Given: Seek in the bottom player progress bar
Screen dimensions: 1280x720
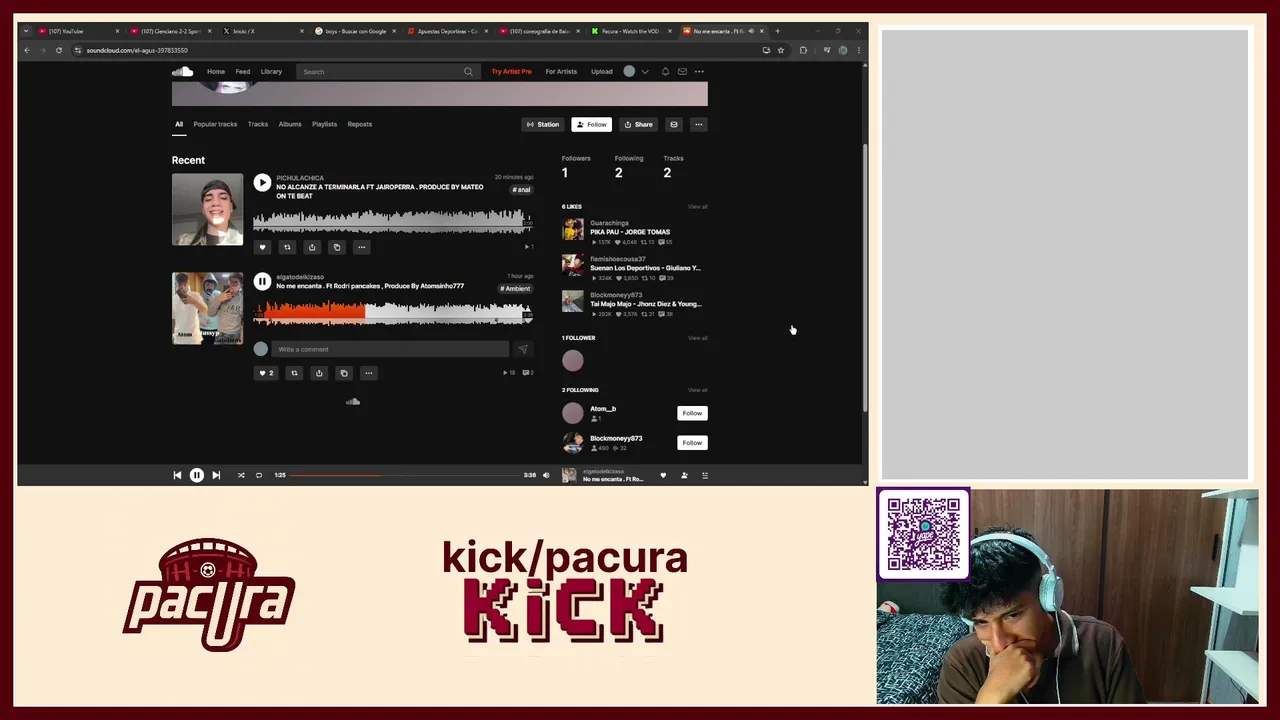Looking at the screenshot, I should (x=405, y=475).
